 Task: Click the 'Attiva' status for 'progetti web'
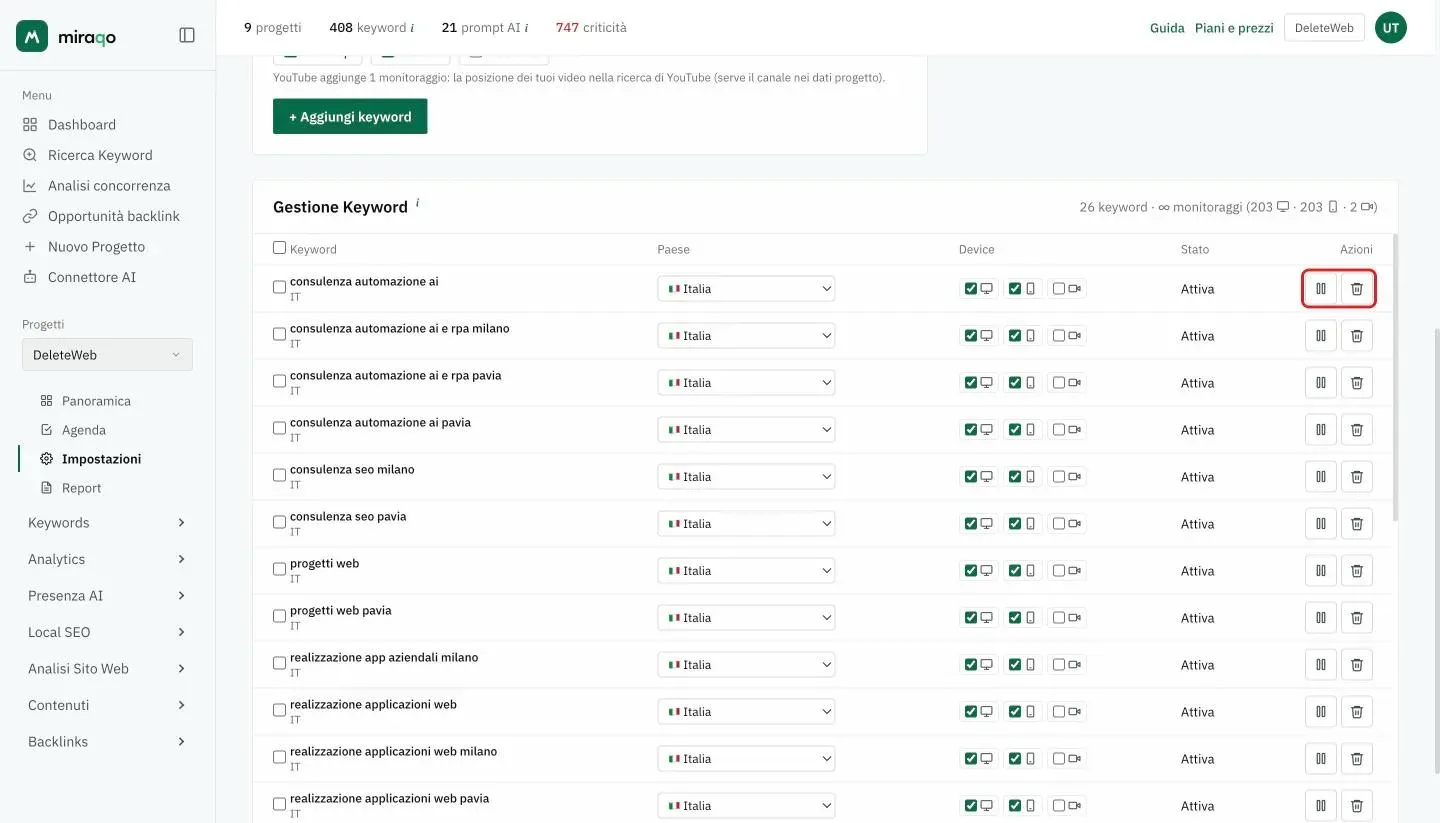click(x=1198, y=571)
